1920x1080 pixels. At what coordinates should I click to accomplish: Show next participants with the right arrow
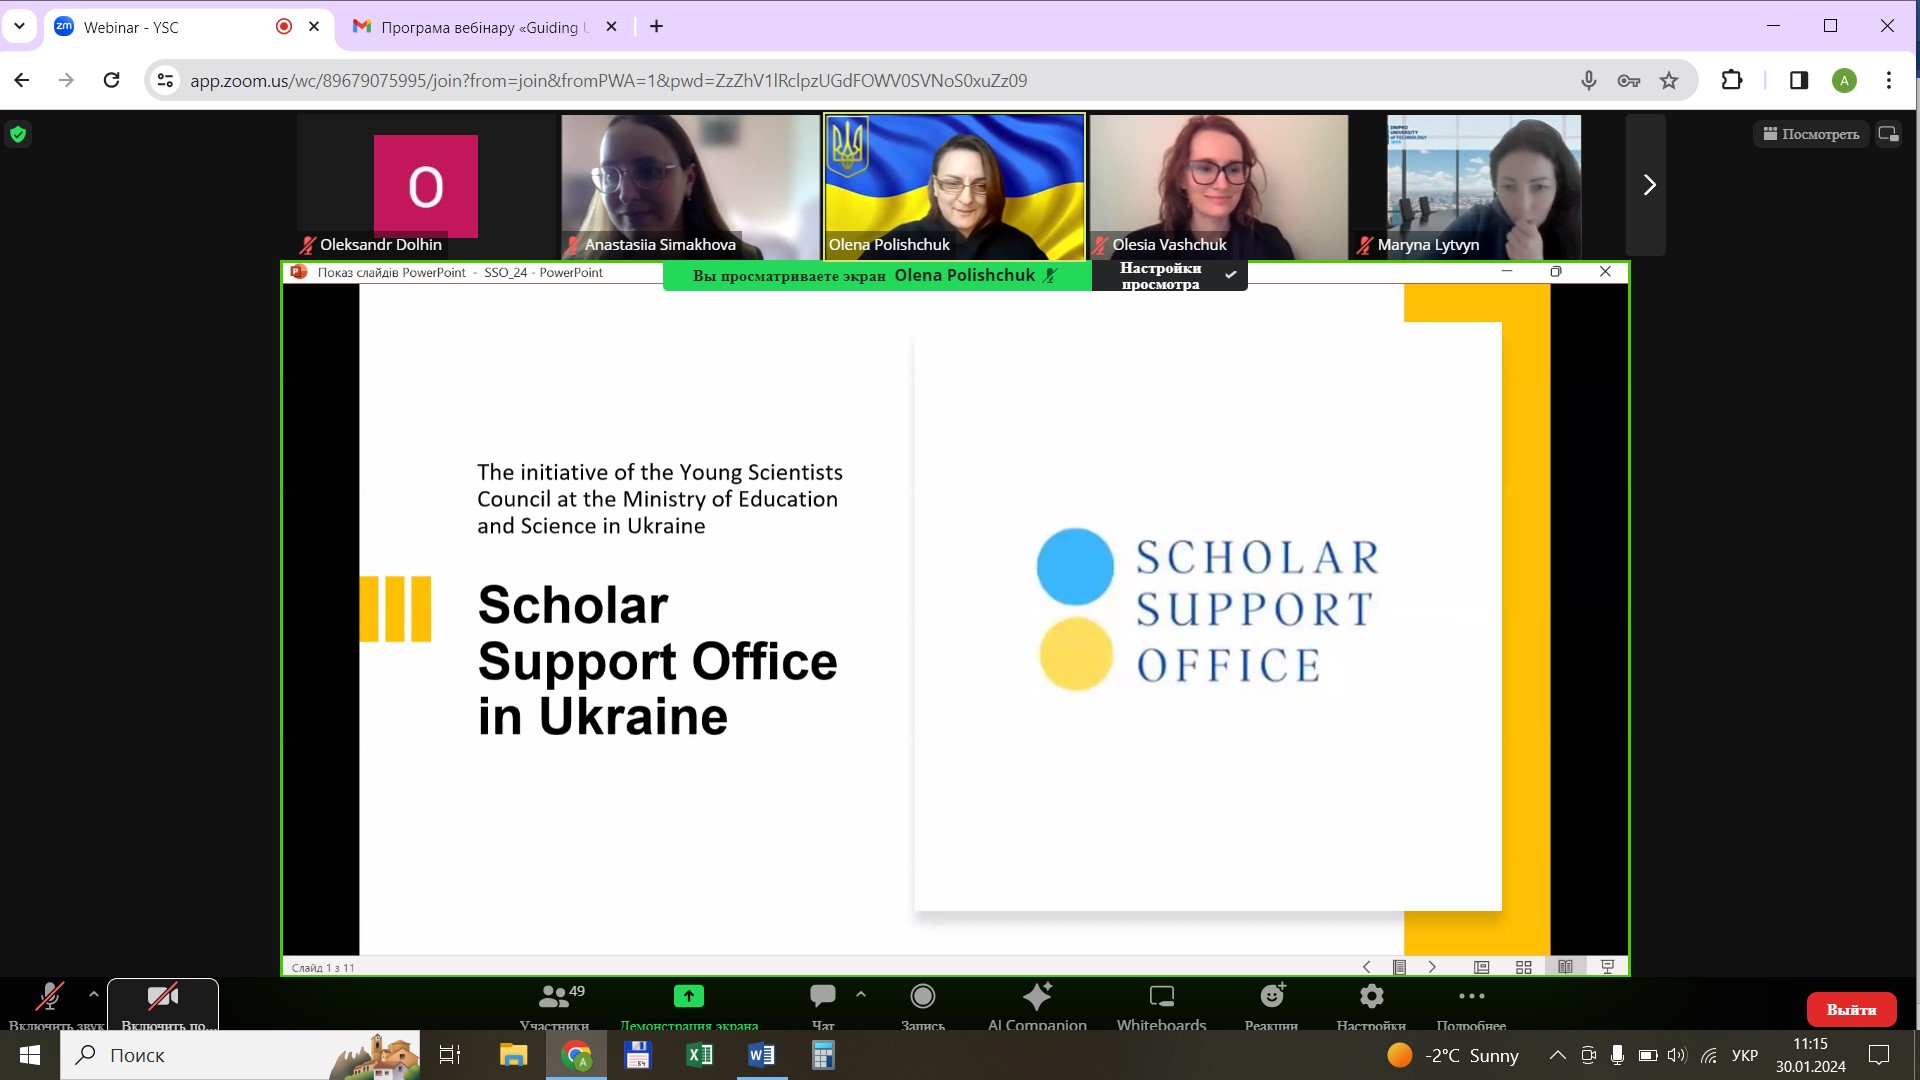[1649, 185]
